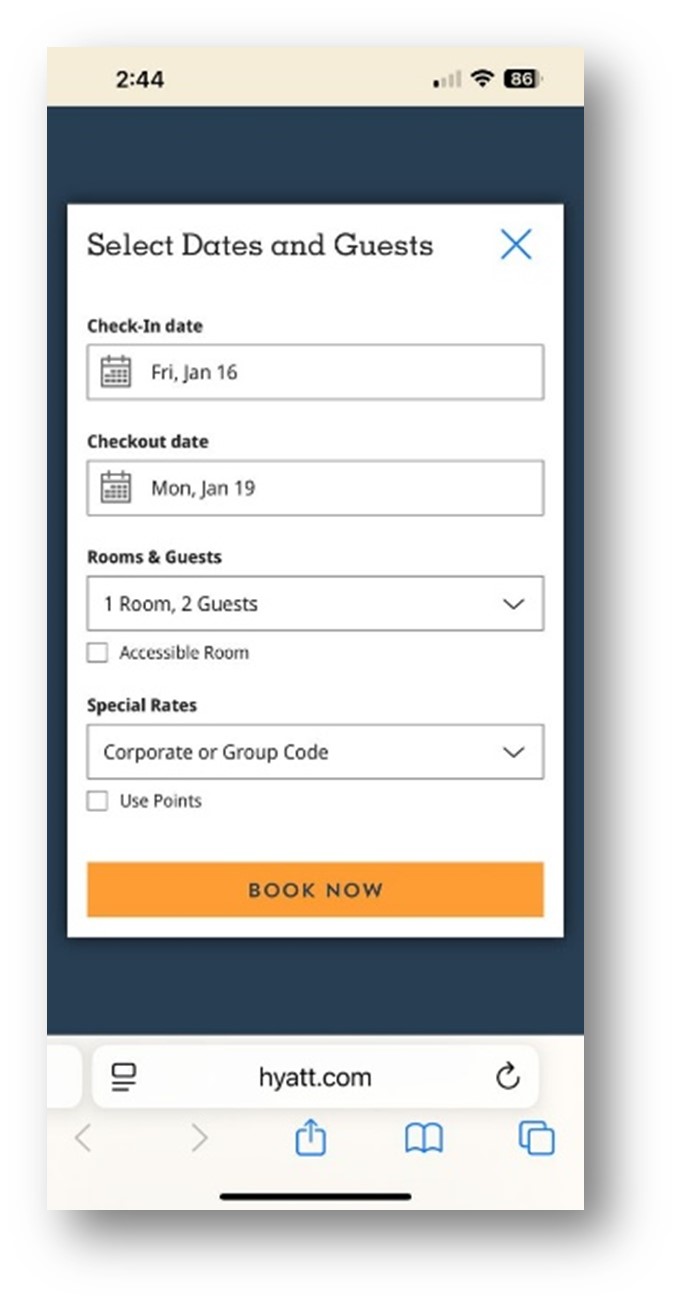Go back with Safari back arrow
Image resolution: width=679 pixels, height=1305 pixels.
pos(83,1138)
